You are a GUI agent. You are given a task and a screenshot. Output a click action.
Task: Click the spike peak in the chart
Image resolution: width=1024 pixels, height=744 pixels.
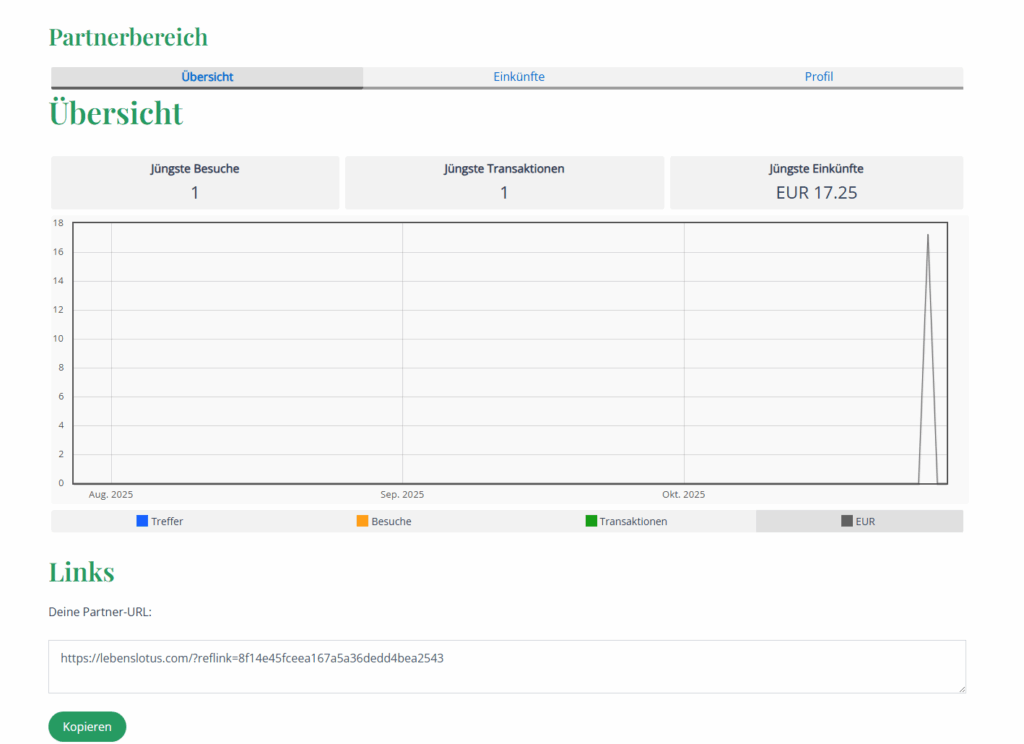click(x=928, y=235)
